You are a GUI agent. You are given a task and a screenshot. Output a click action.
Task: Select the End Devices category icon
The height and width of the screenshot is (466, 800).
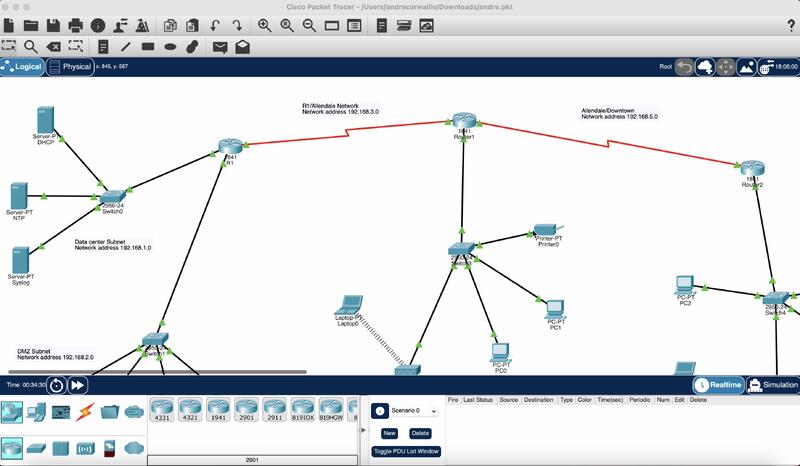click(x=36, y=411)
